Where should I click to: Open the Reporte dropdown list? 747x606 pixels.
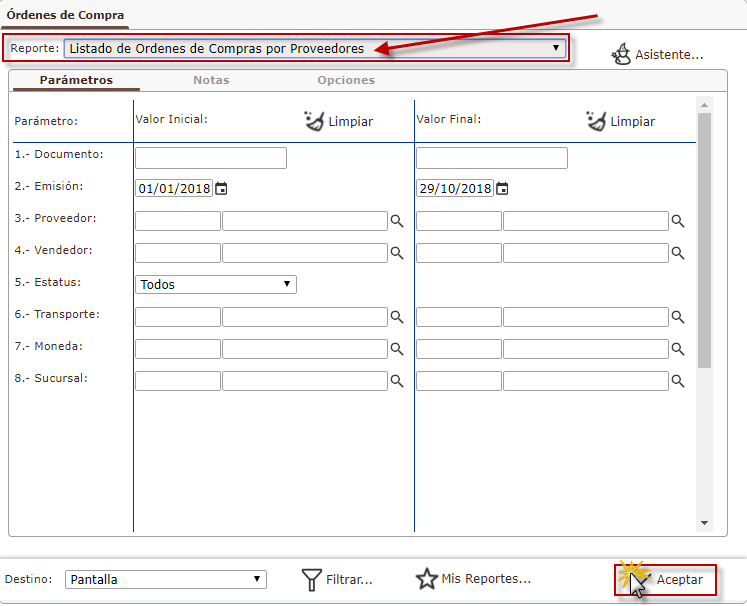pyautogui.click(x=315, y=48)
